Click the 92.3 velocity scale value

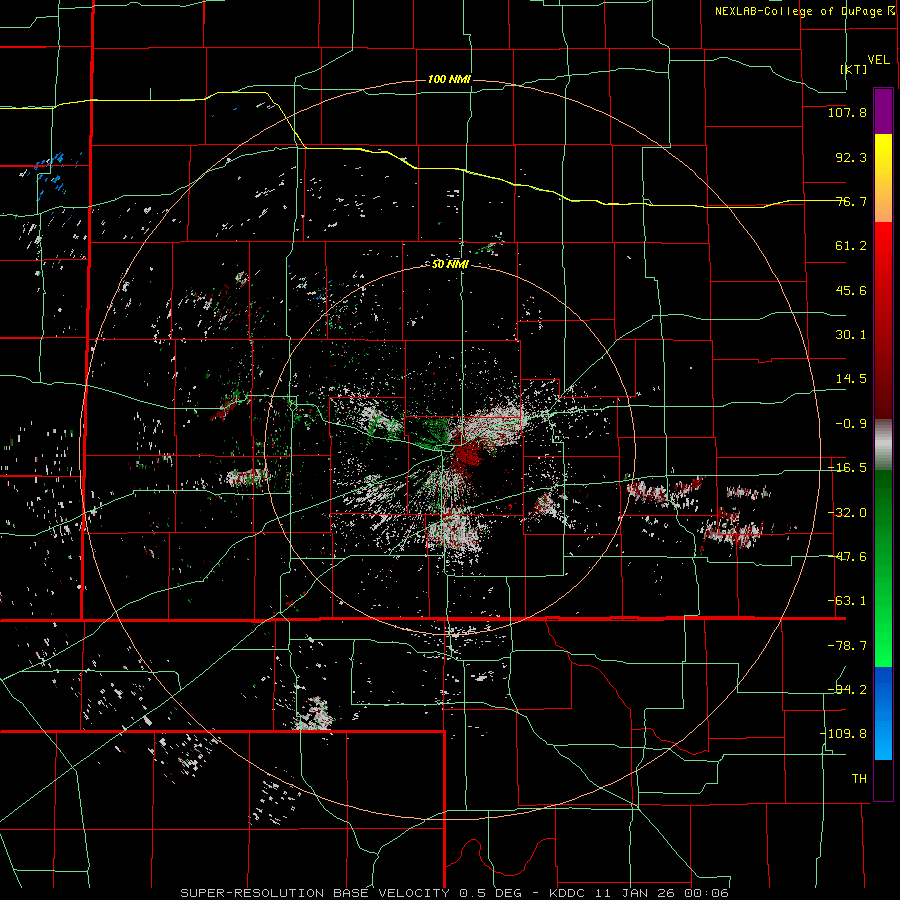(x=851, y=157)
